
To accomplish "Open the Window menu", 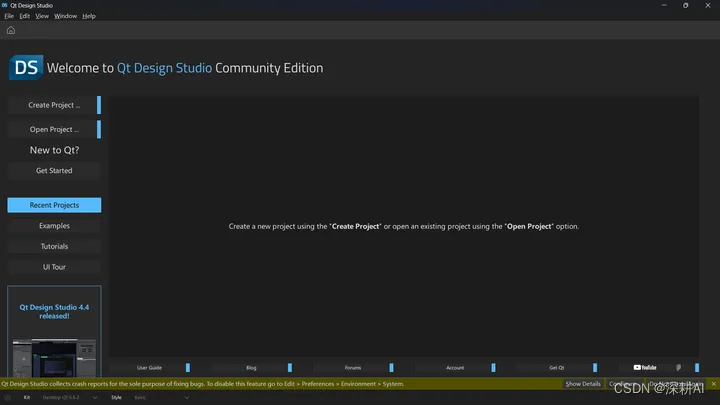I will point(65,16).
